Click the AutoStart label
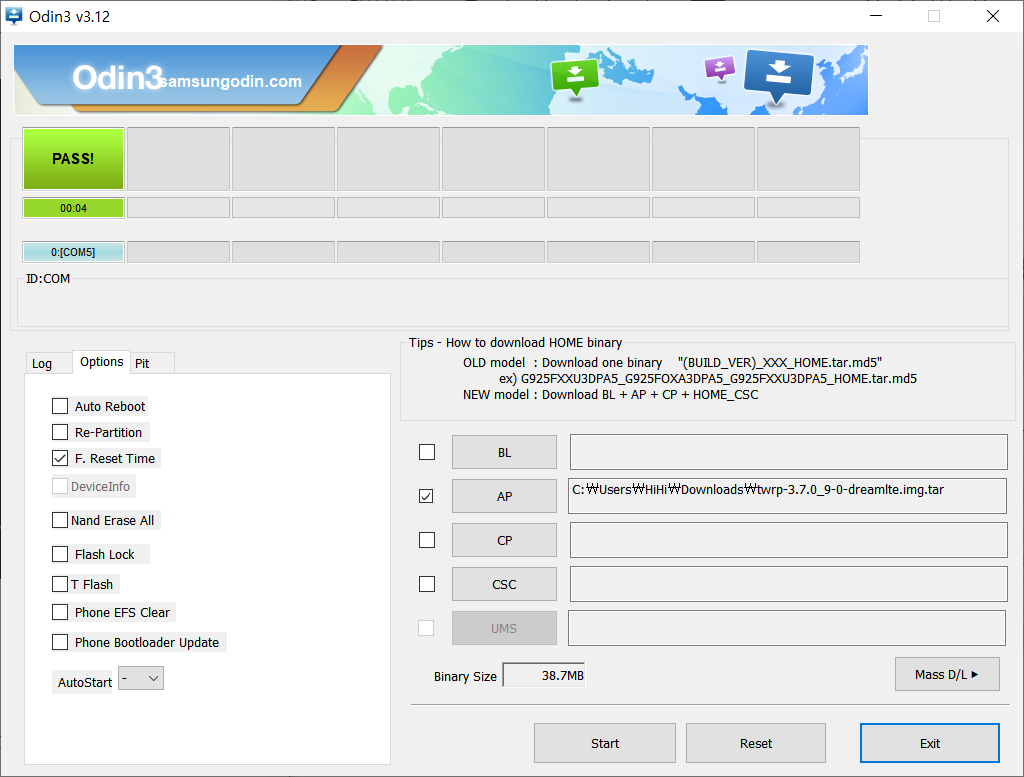1024x777 pixels. tap(85, 682)
